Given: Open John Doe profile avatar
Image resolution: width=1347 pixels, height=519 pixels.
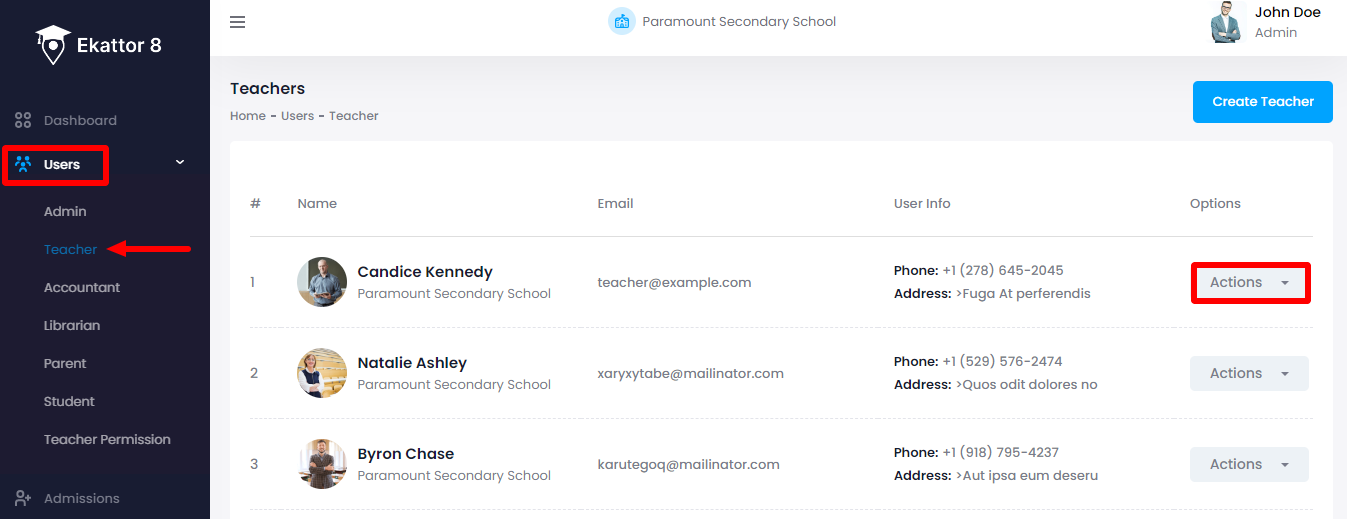Looking at the screenshot, I should coord(1227,22).
